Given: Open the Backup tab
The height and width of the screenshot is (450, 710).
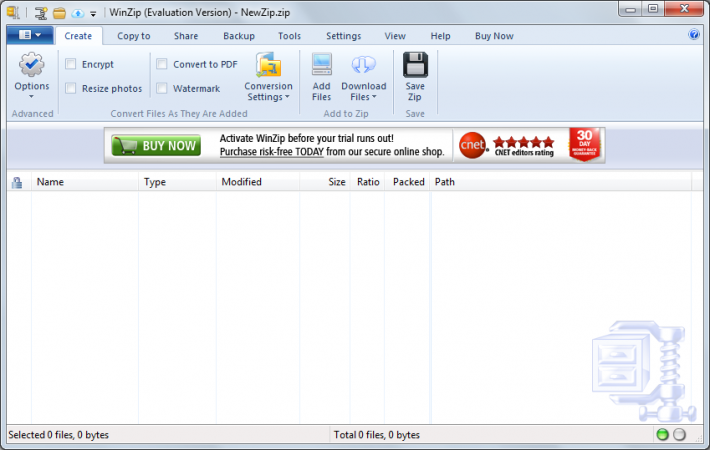Looking at the screenshot, I should click(x=239, y=36).
